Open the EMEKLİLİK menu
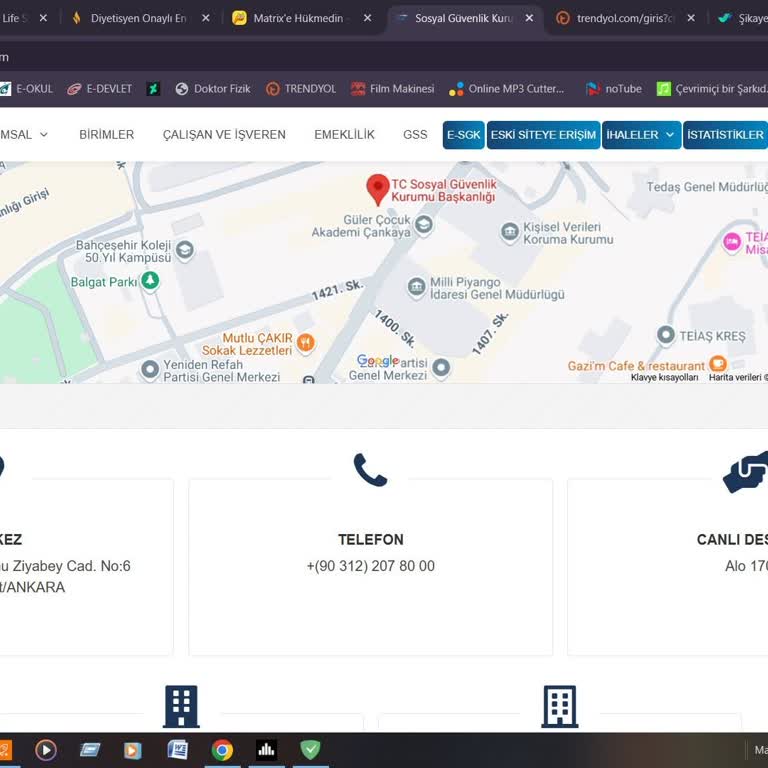 coord(344,135)
